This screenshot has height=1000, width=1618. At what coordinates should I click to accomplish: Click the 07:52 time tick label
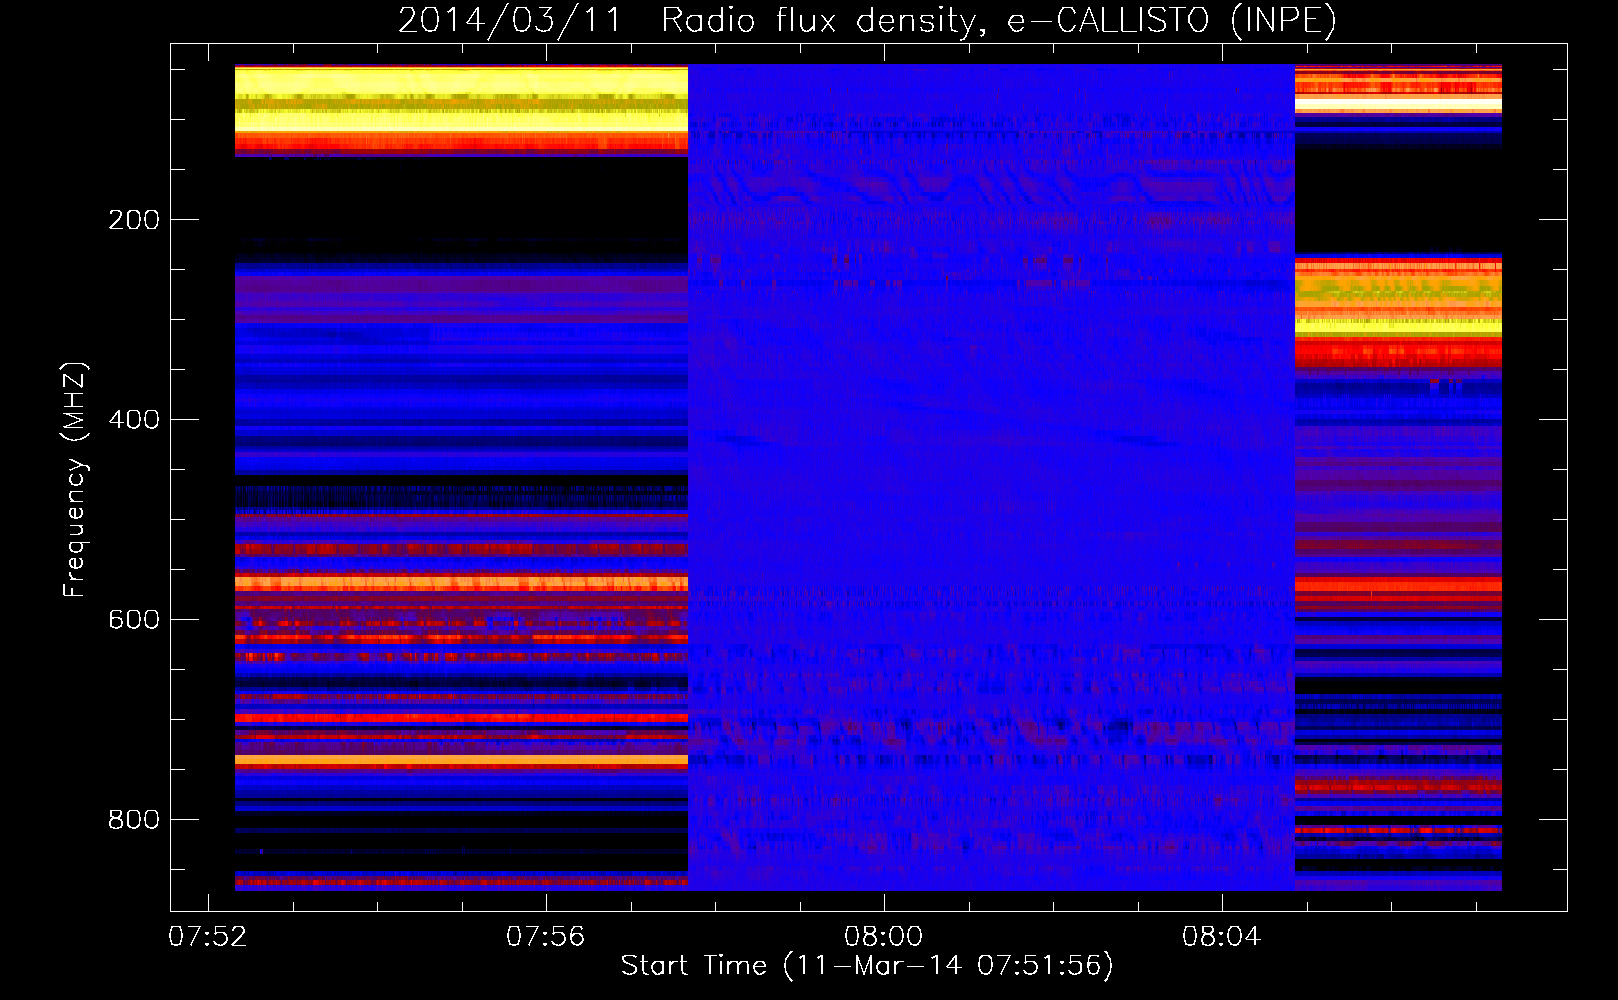pyautogui.click(x=207, y=937)
